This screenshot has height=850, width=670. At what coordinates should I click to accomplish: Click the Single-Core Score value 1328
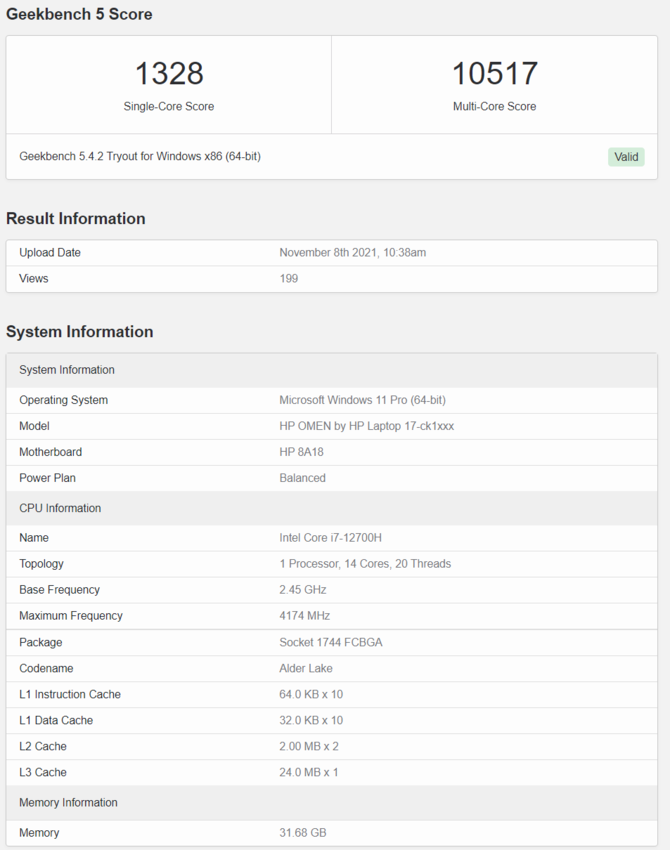(169, 73)
